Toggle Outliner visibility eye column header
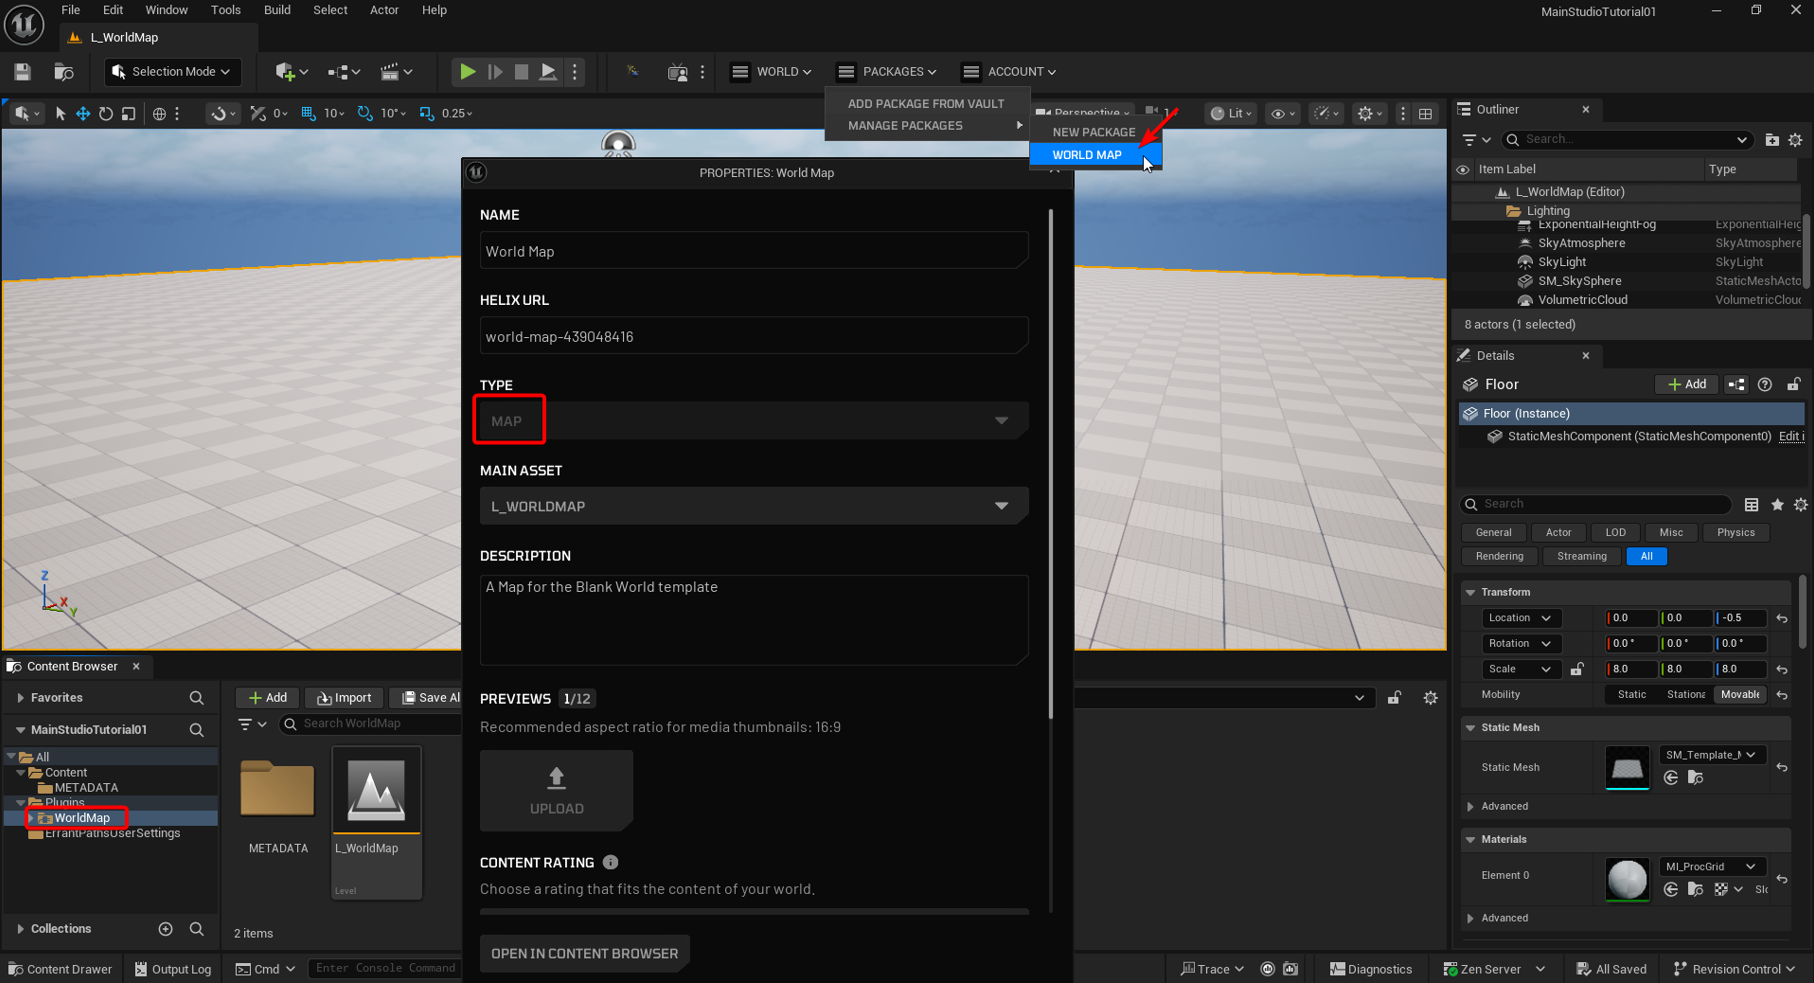1814x983 pixels. coord(1463,170)
